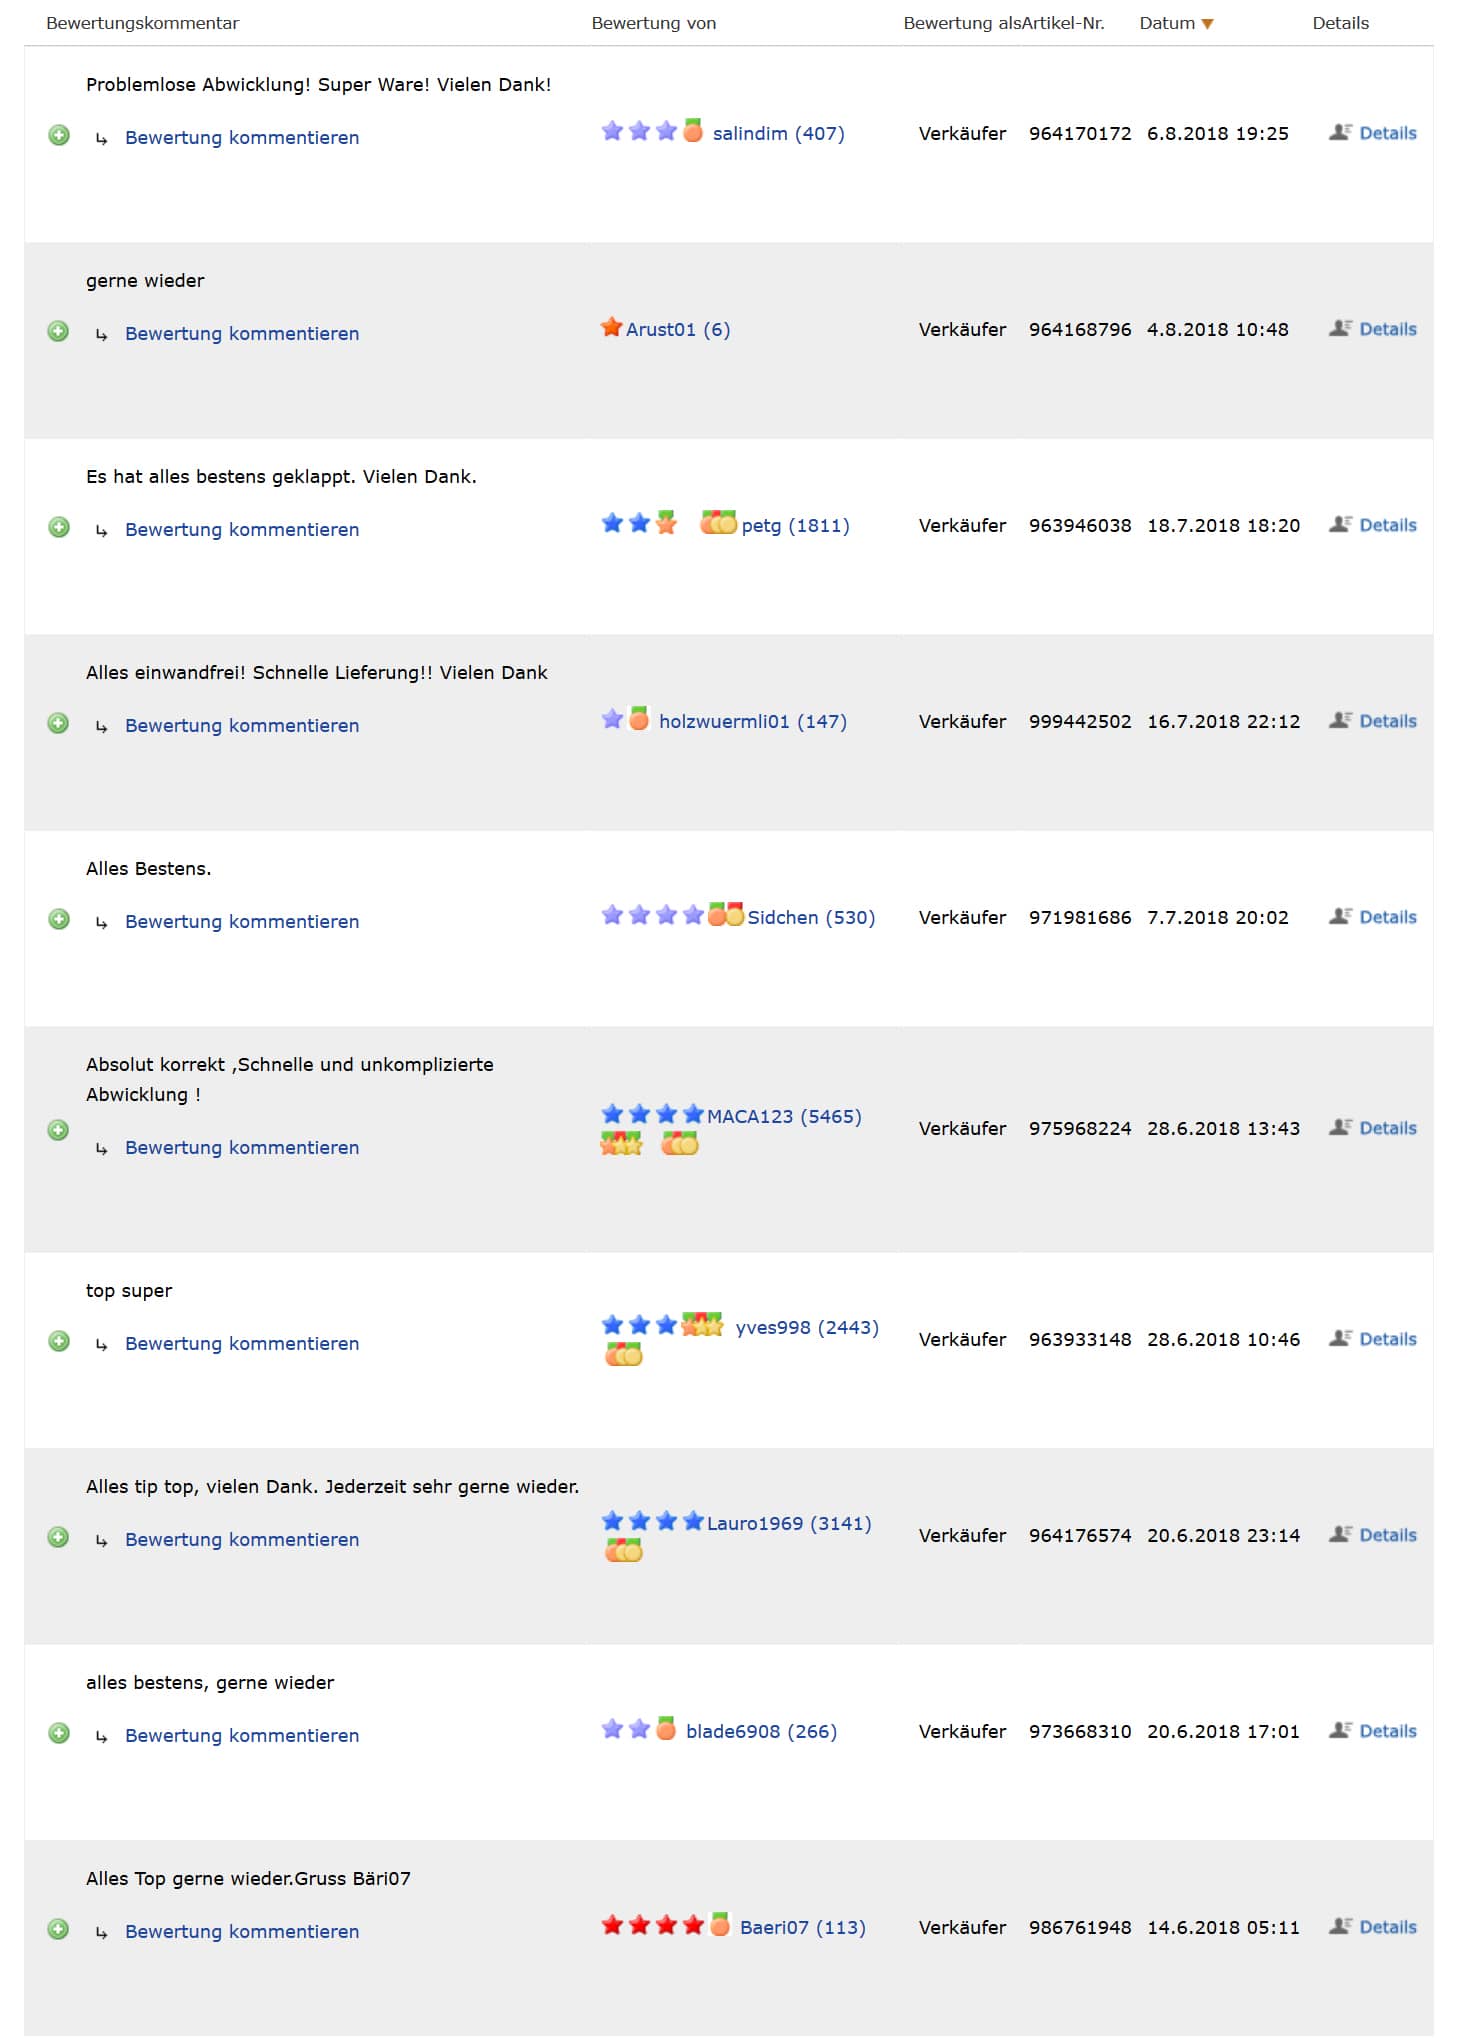
Task: Click the medal icon next to petg
Action: coord(718,522)
